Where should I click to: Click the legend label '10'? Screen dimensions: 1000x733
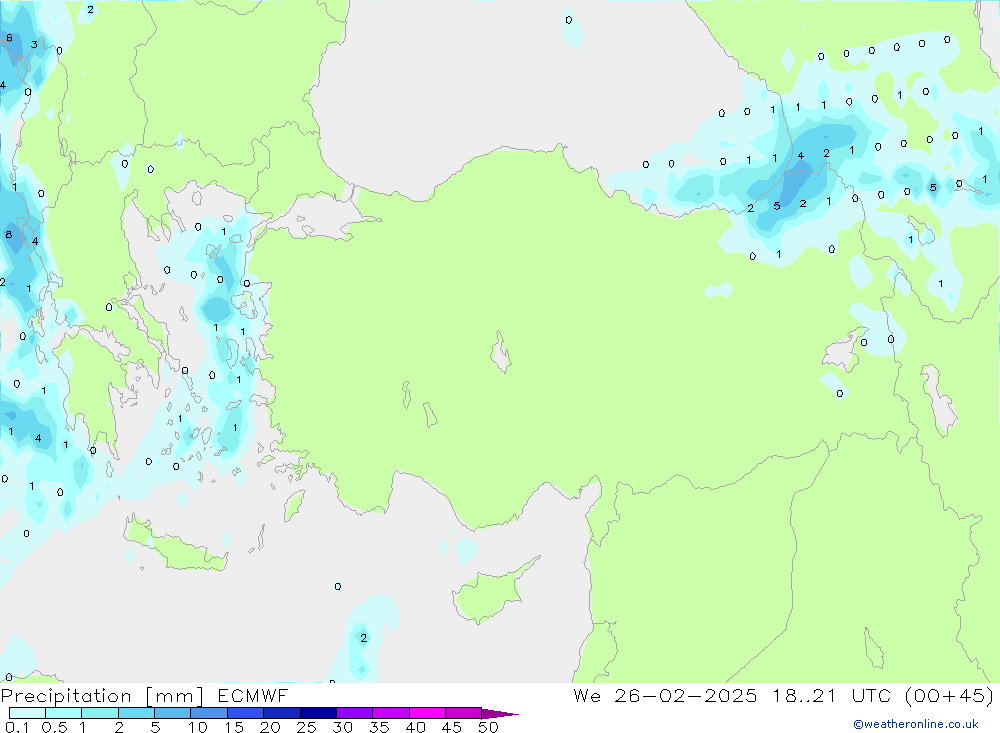(198, 727)
